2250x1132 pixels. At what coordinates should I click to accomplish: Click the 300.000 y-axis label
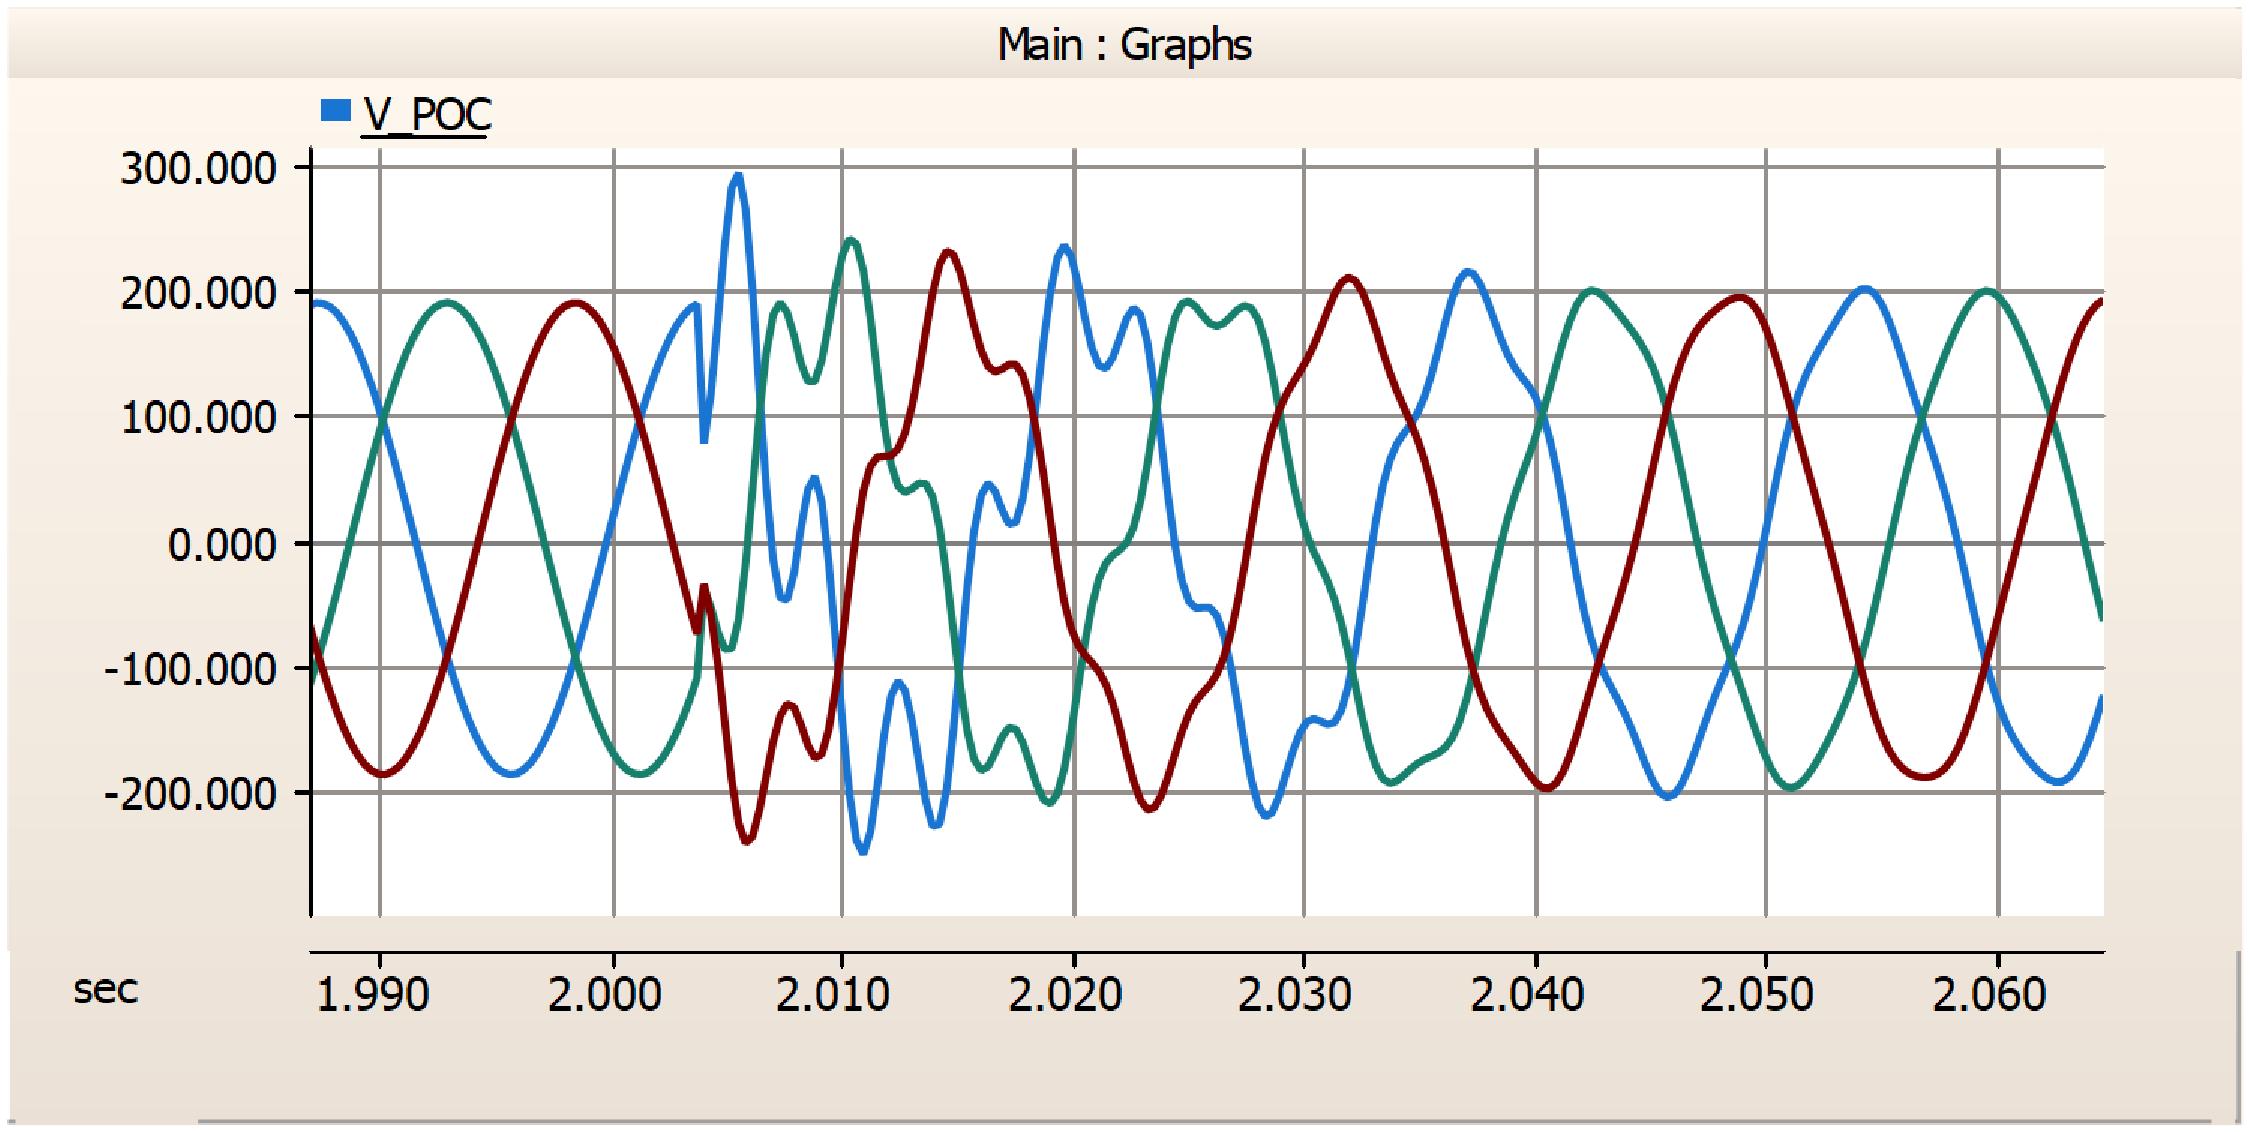[x=198, y=169]
